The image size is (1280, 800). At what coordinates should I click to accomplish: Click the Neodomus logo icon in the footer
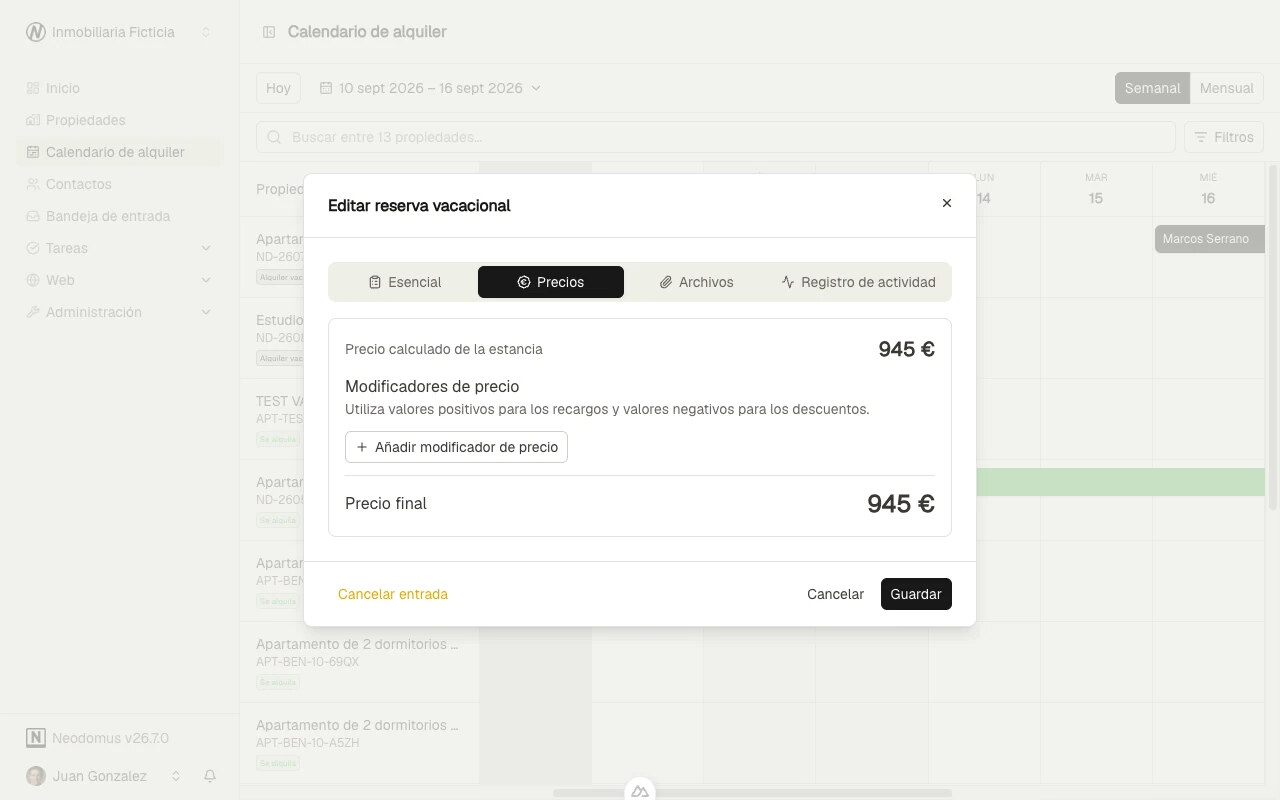point(36,738)
